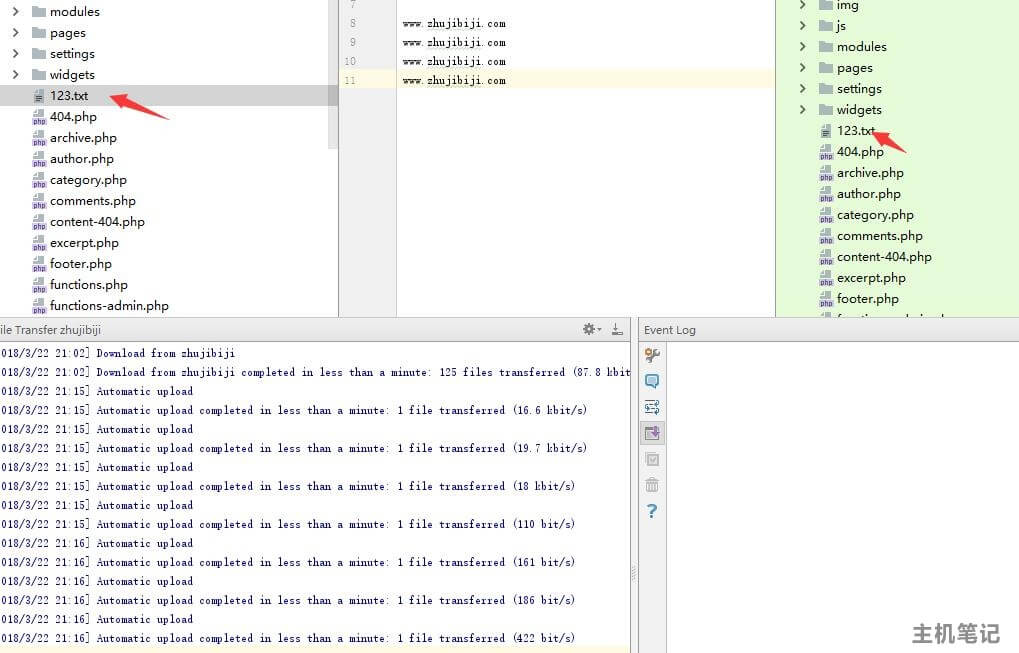This screenshot has height=653, width=1019.
Task: Select File Transfer zhujibiji panel title
Action: [x=50, y=330]
